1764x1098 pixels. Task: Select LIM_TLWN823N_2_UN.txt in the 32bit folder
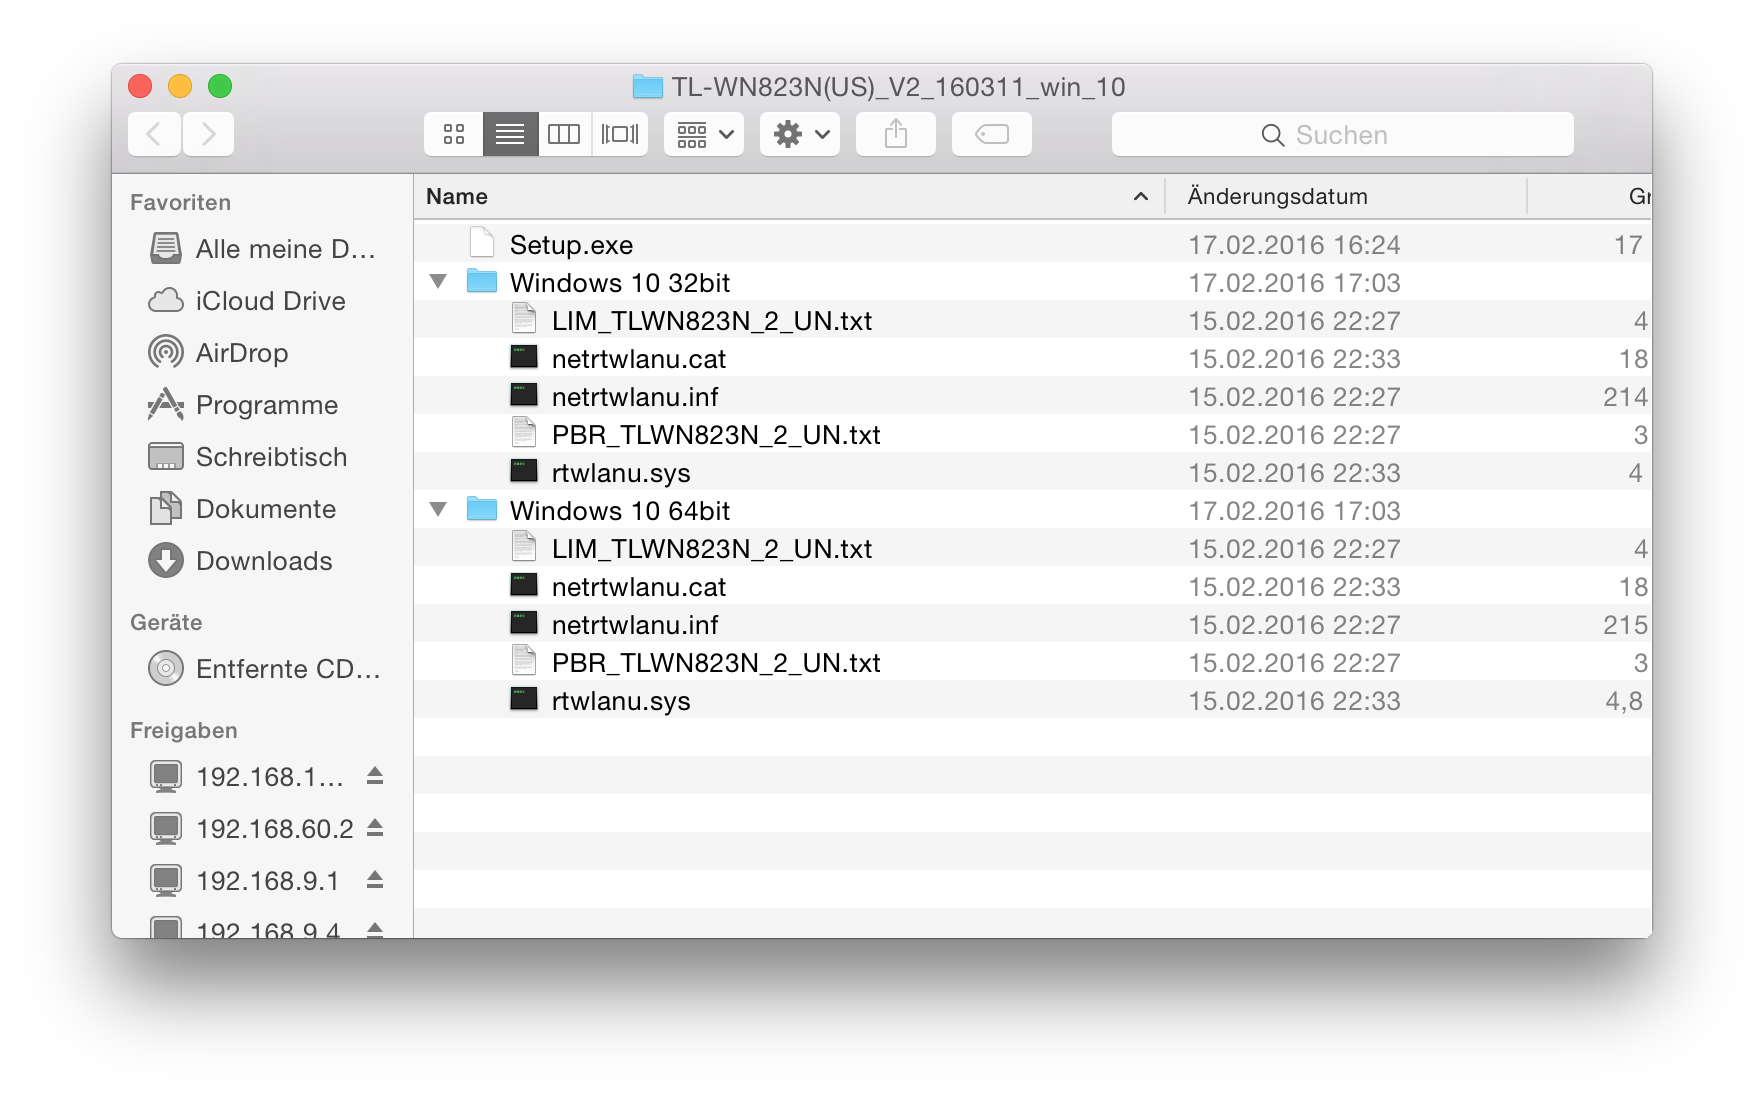(1032, 320)
